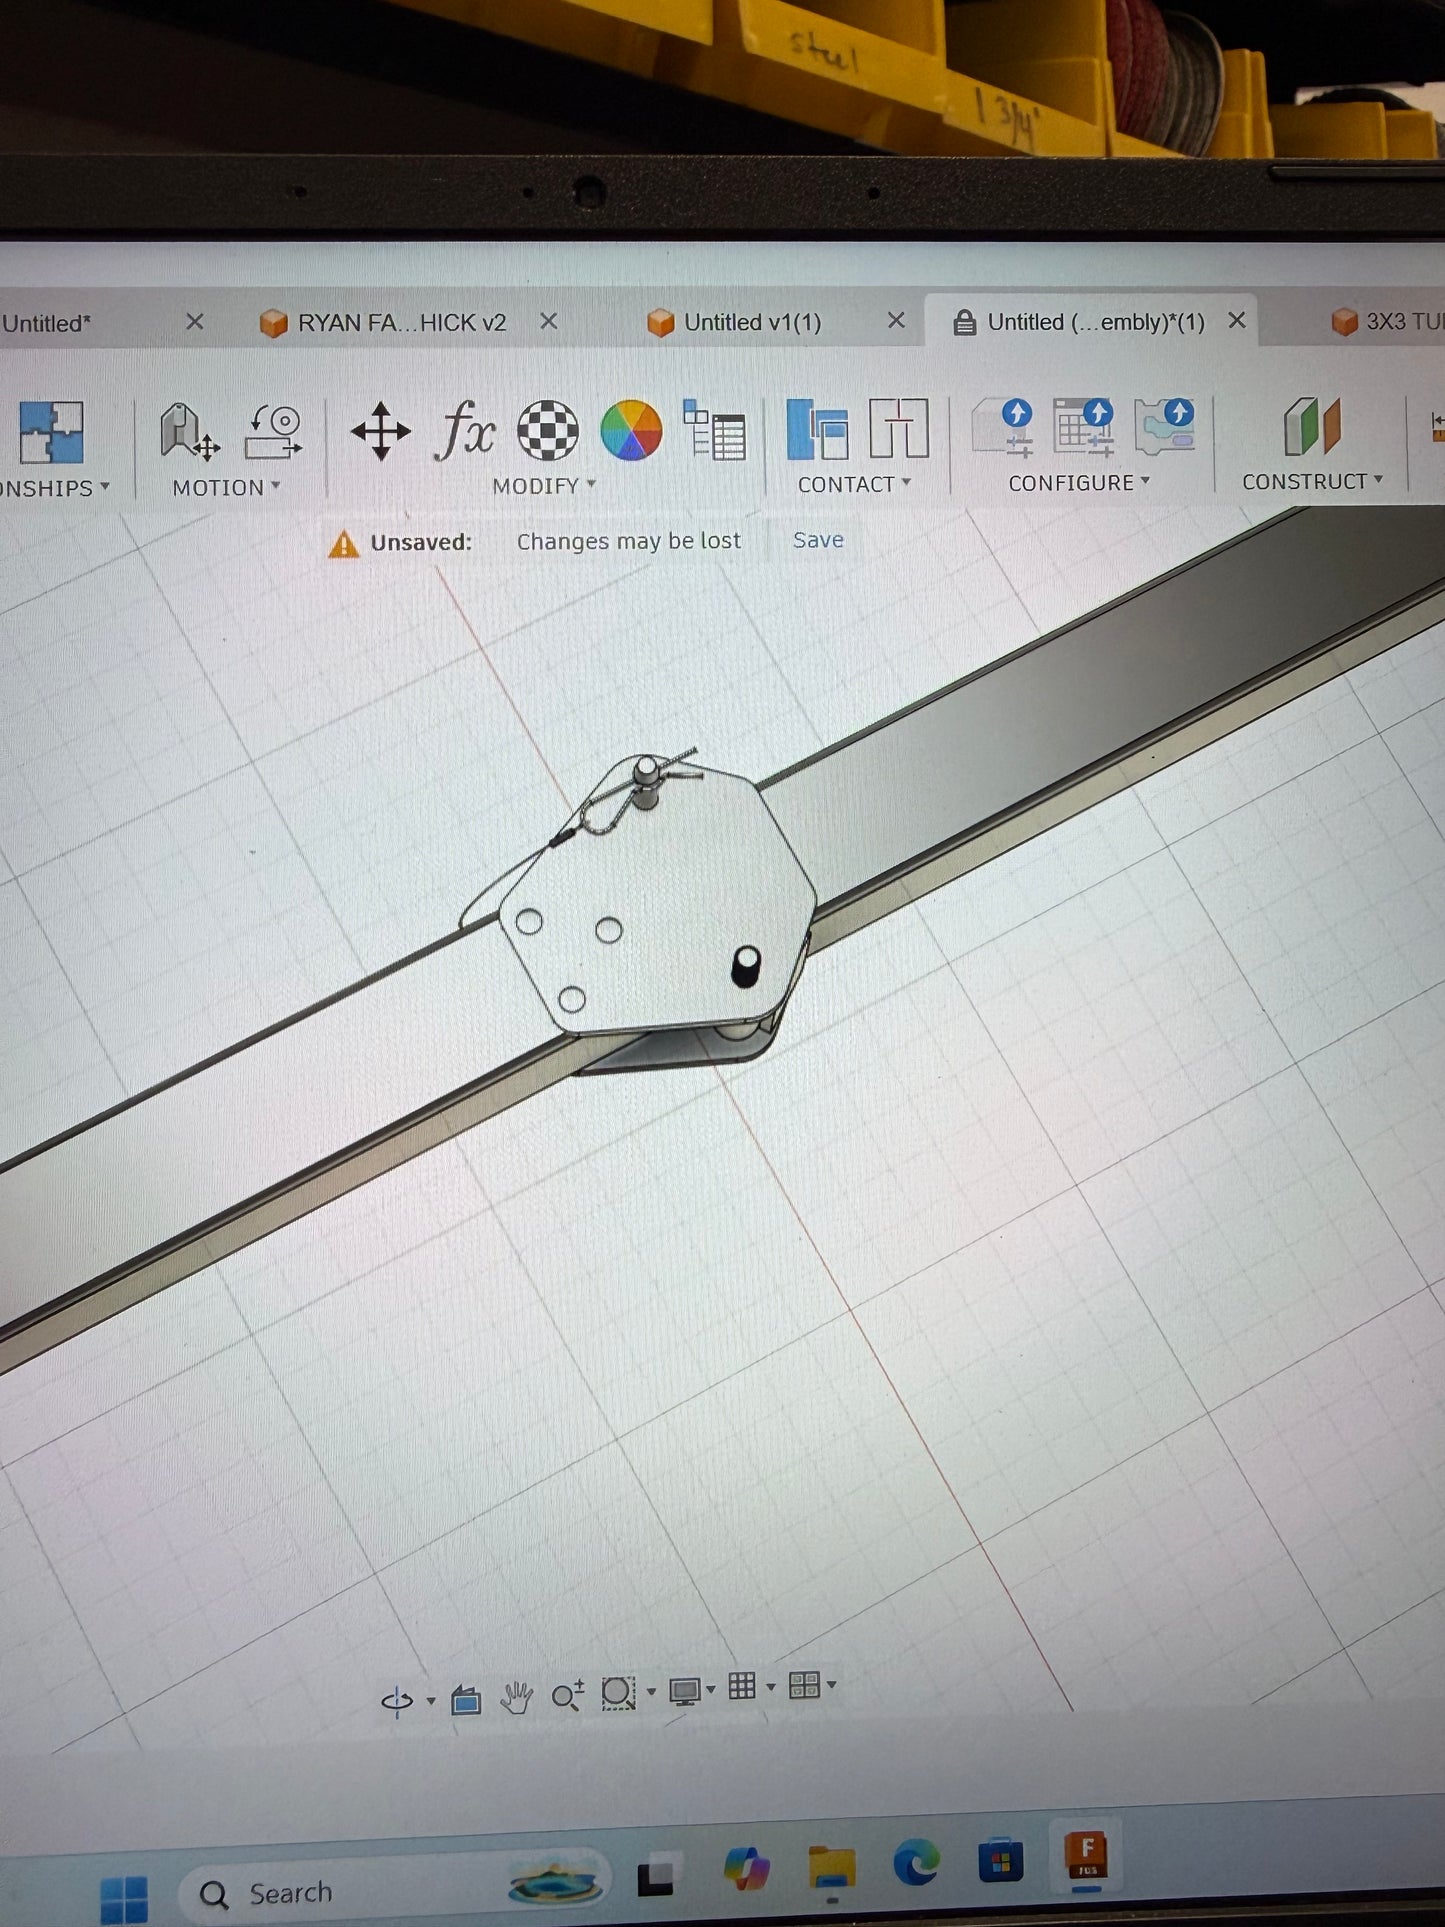Click the blue joint icon above Relationships
Screen dimensions: 1445x1927
coord(51,433)
